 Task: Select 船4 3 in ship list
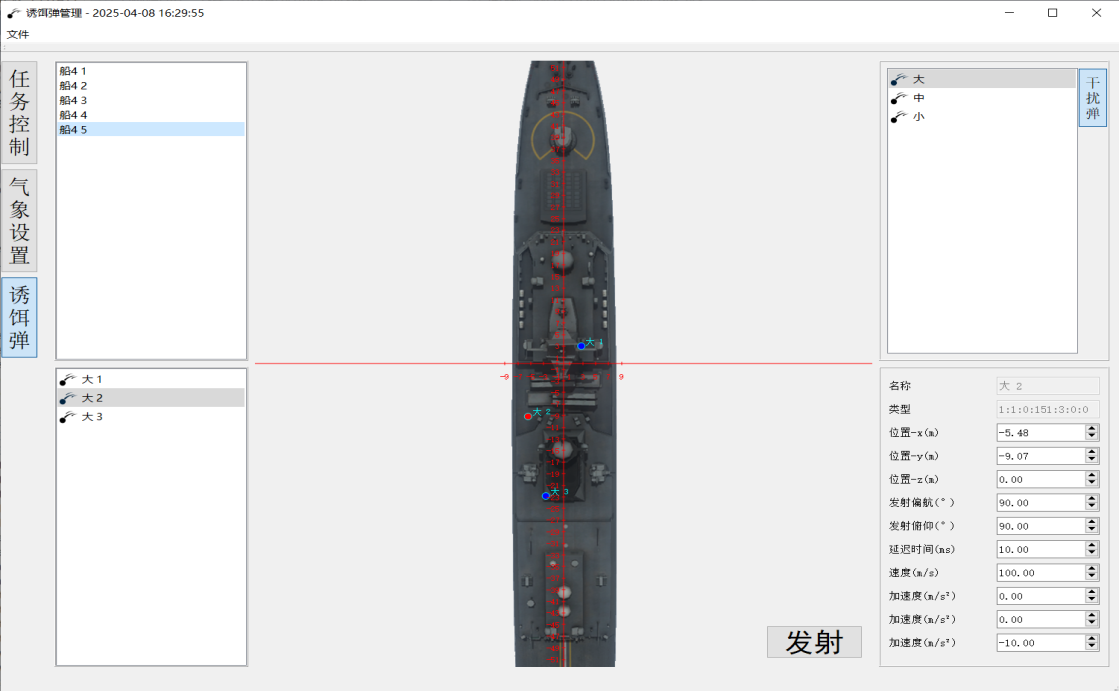click(73, 100)
